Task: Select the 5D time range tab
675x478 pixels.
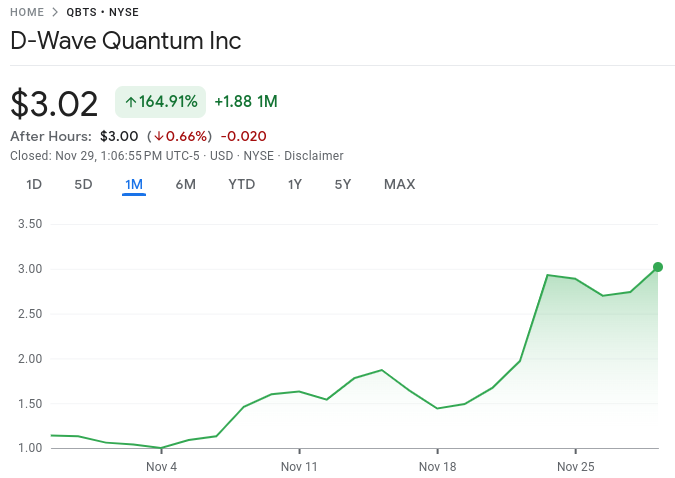Action: (83, 184)
